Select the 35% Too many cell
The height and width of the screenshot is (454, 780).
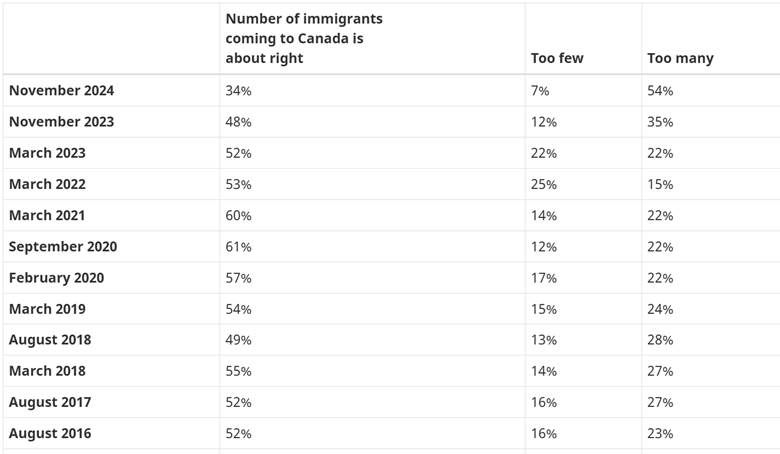660,122
